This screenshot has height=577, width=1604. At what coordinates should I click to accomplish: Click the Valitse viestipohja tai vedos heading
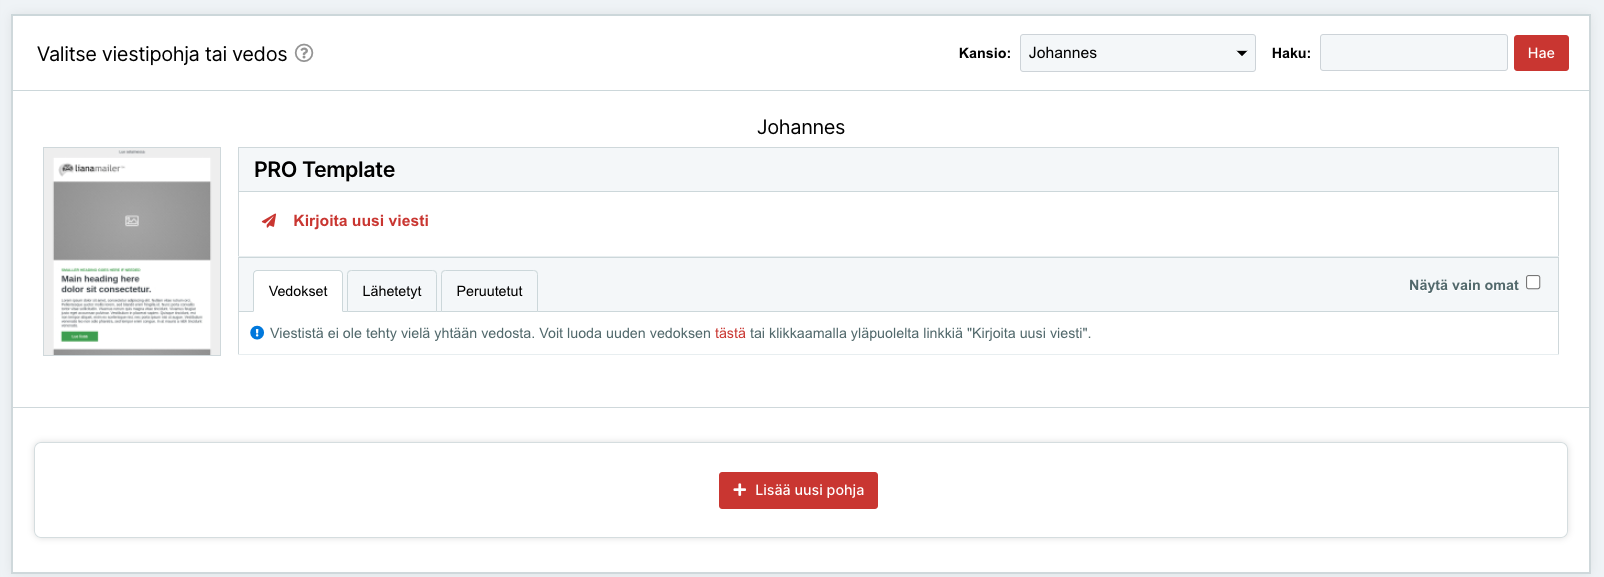coord(162,54)
